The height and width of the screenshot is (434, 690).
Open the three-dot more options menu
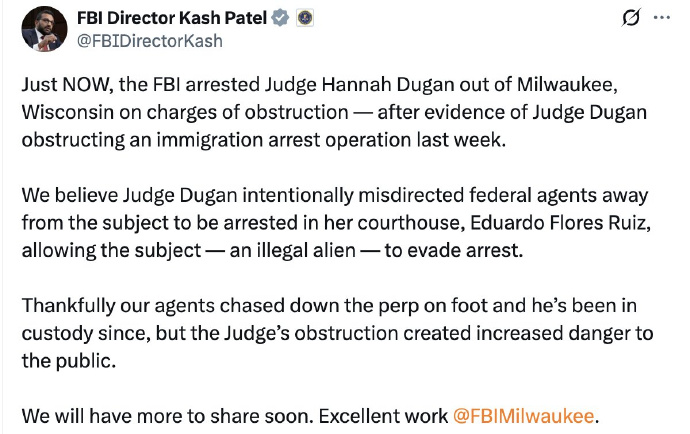click(661, 18)
